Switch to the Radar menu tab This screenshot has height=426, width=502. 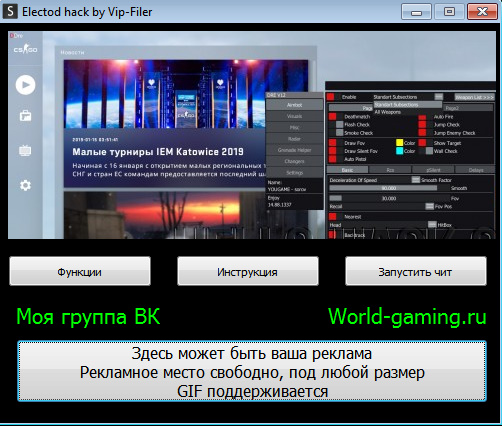click(295, 139)
